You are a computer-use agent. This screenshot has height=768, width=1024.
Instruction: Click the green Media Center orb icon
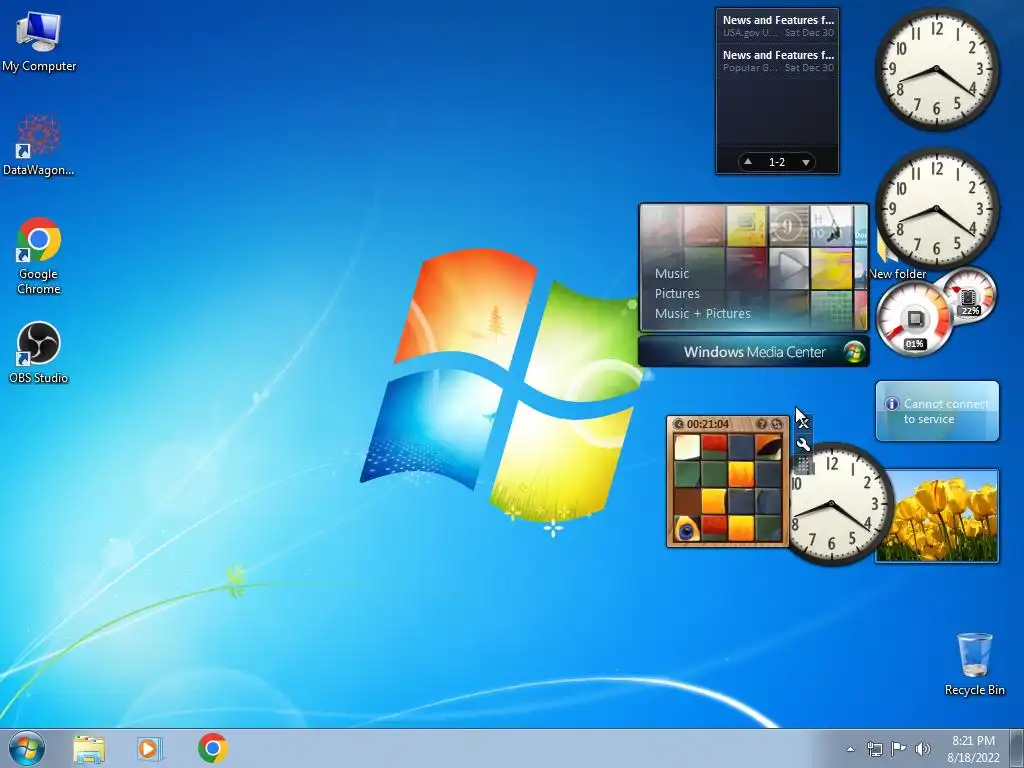[x=853, y=352]
